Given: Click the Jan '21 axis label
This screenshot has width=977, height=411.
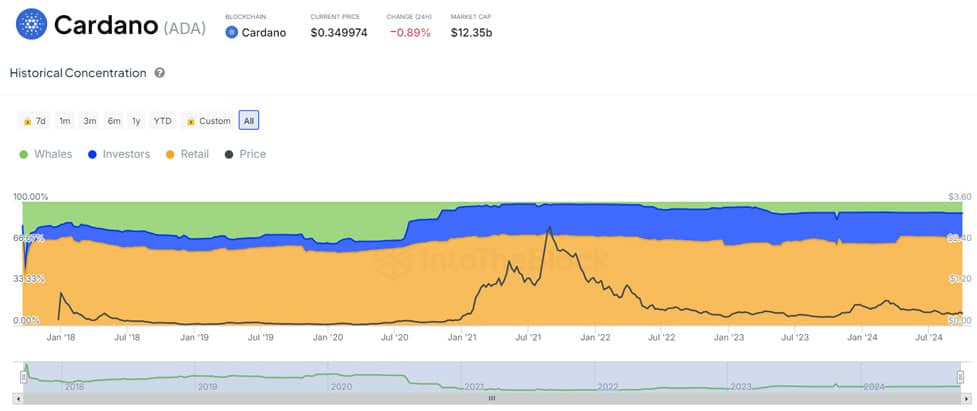Looking at the screenshot, I should coord(464,338).
